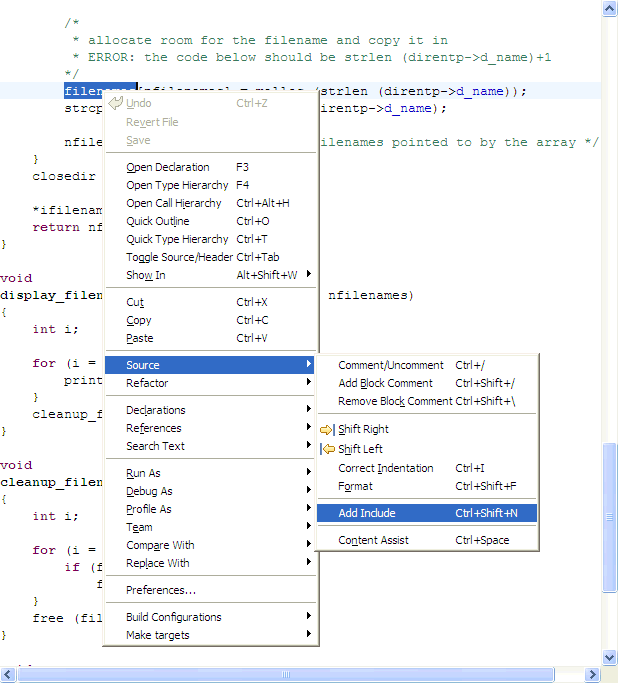Click vertical scrollbar up arrow
Screen dimensions: 618x683
tap(609, 9)
